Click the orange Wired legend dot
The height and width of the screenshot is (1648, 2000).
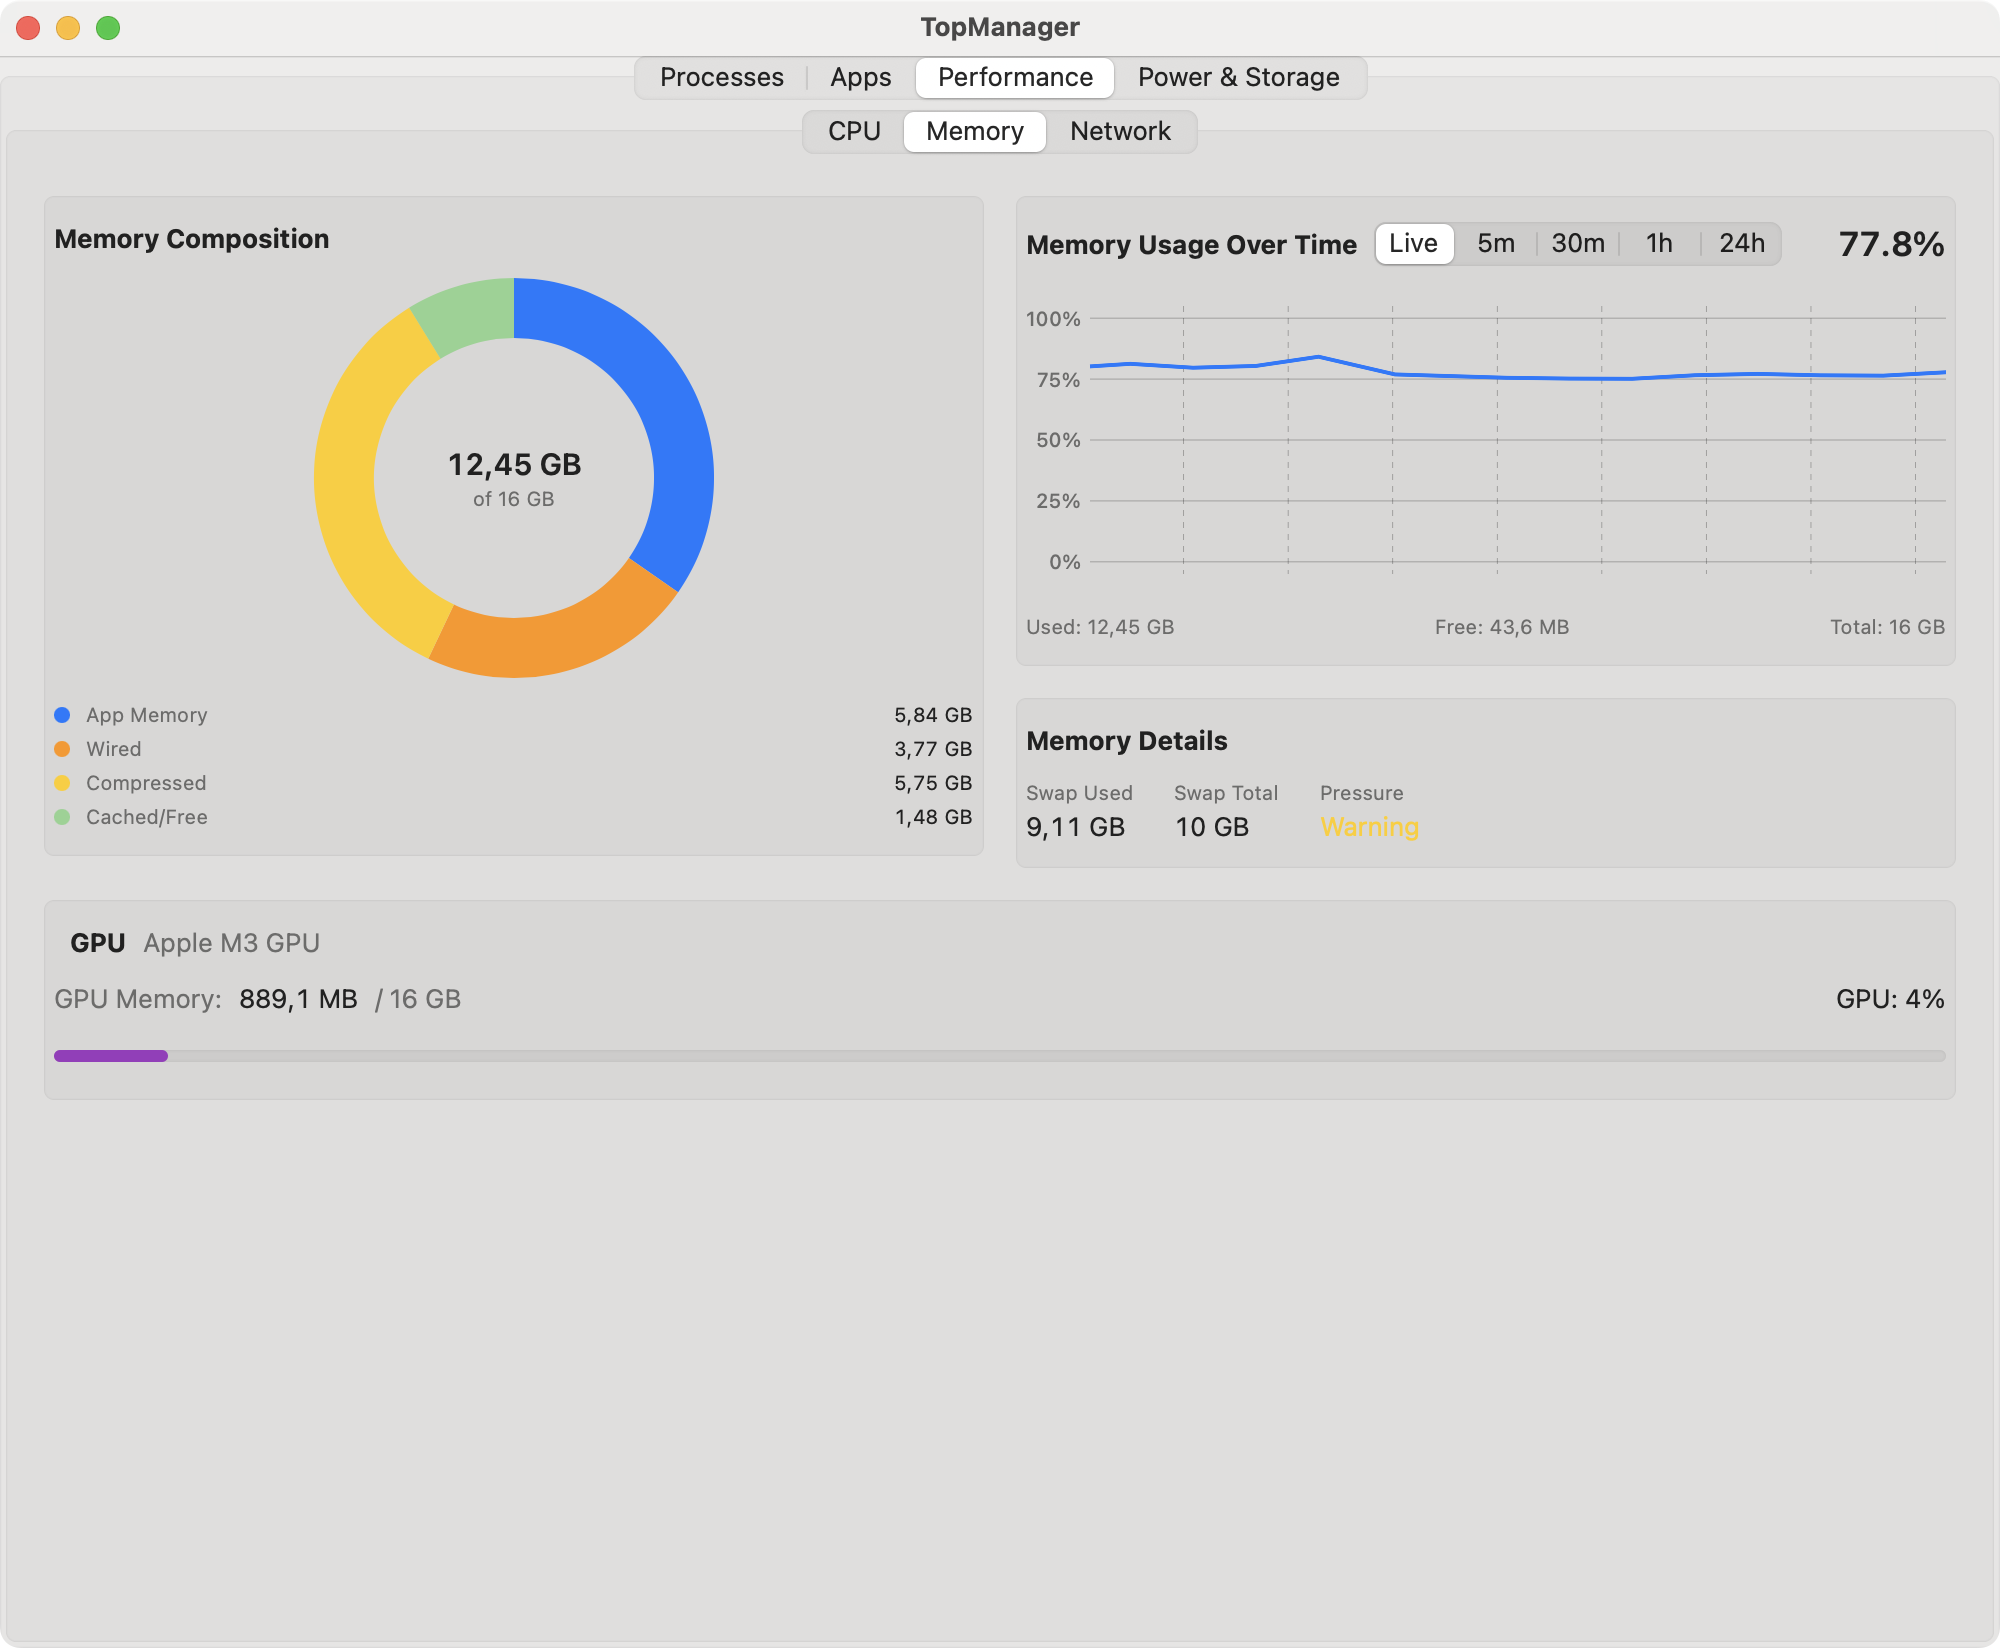pyautogui.click(x=62, y=749)
